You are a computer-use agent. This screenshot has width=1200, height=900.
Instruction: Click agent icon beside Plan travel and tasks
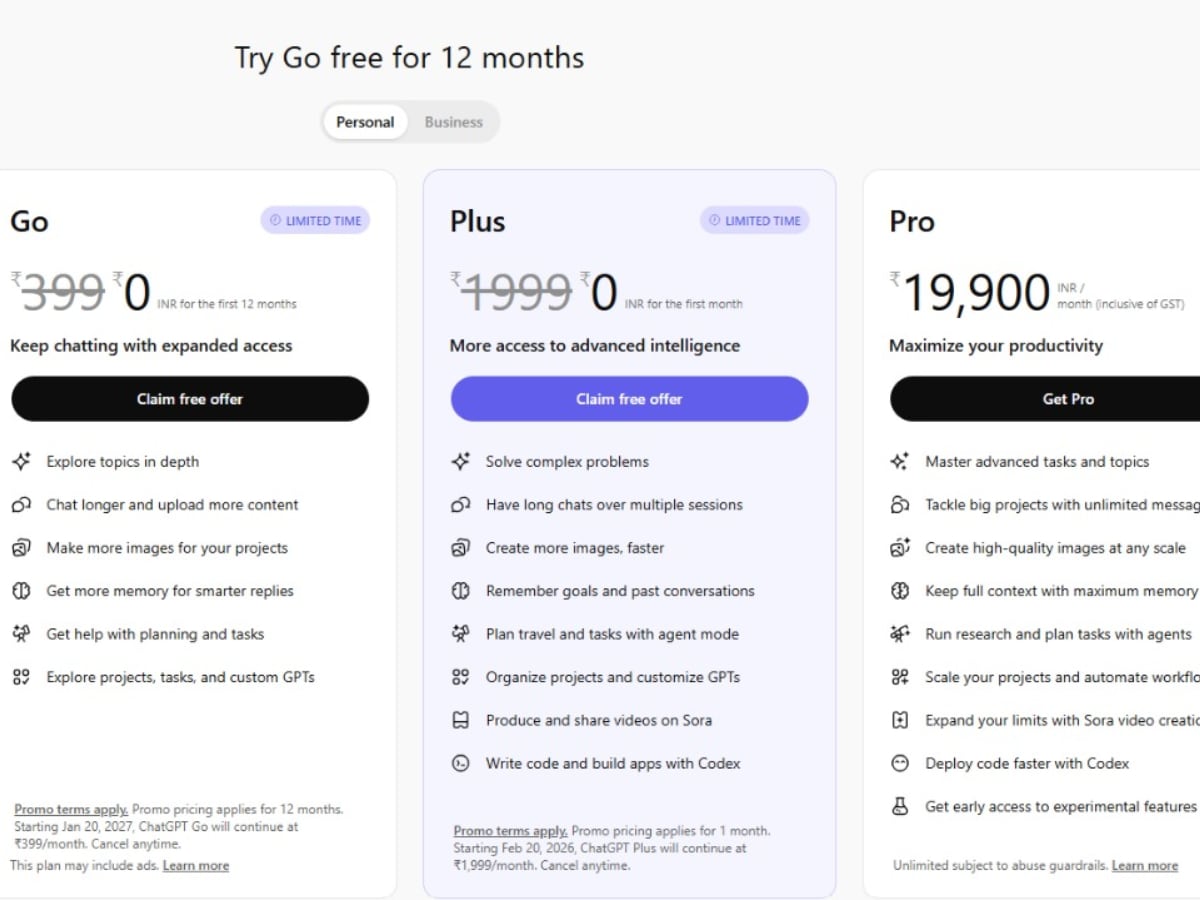[x=460, y=634]
